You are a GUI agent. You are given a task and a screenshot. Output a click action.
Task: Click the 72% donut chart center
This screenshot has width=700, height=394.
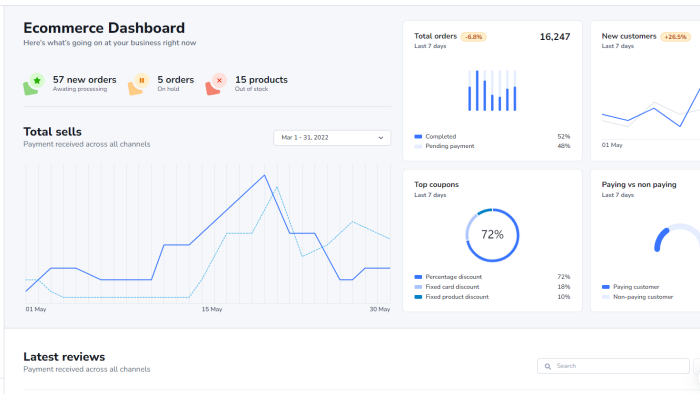[x=492, y=235]
